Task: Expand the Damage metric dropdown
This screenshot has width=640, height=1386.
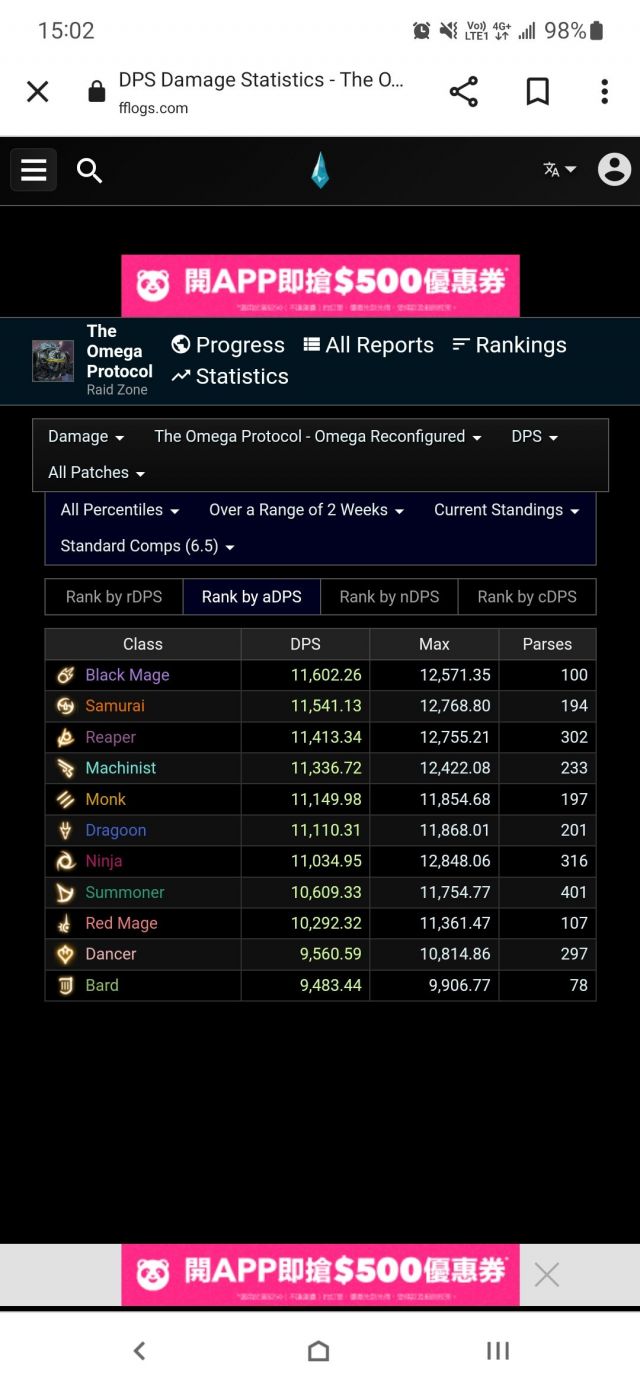Action: tap(86, 437)
